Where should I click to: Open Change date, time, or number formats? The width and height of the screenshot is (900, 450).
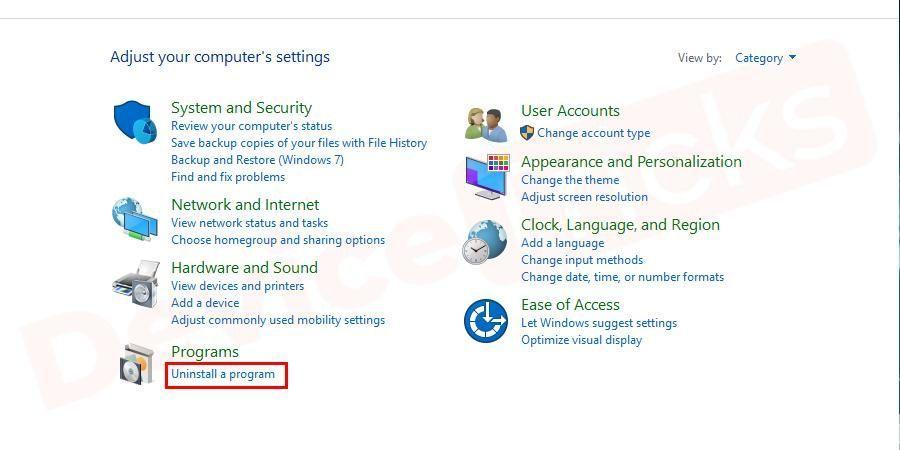pos(622,277)
